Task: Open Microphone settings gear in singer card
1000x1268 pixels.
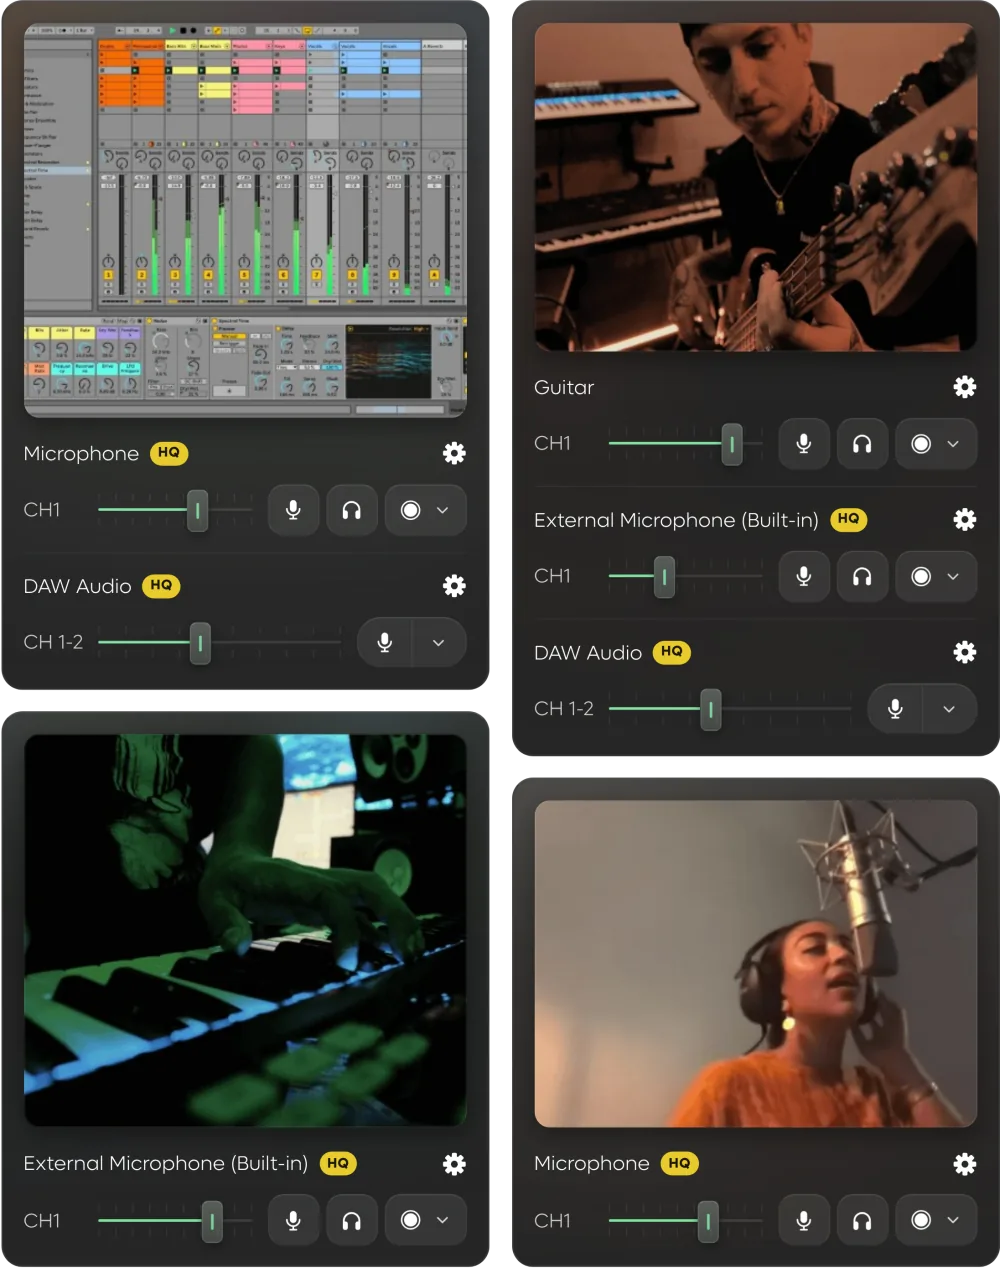Action: pos(964,1163)
